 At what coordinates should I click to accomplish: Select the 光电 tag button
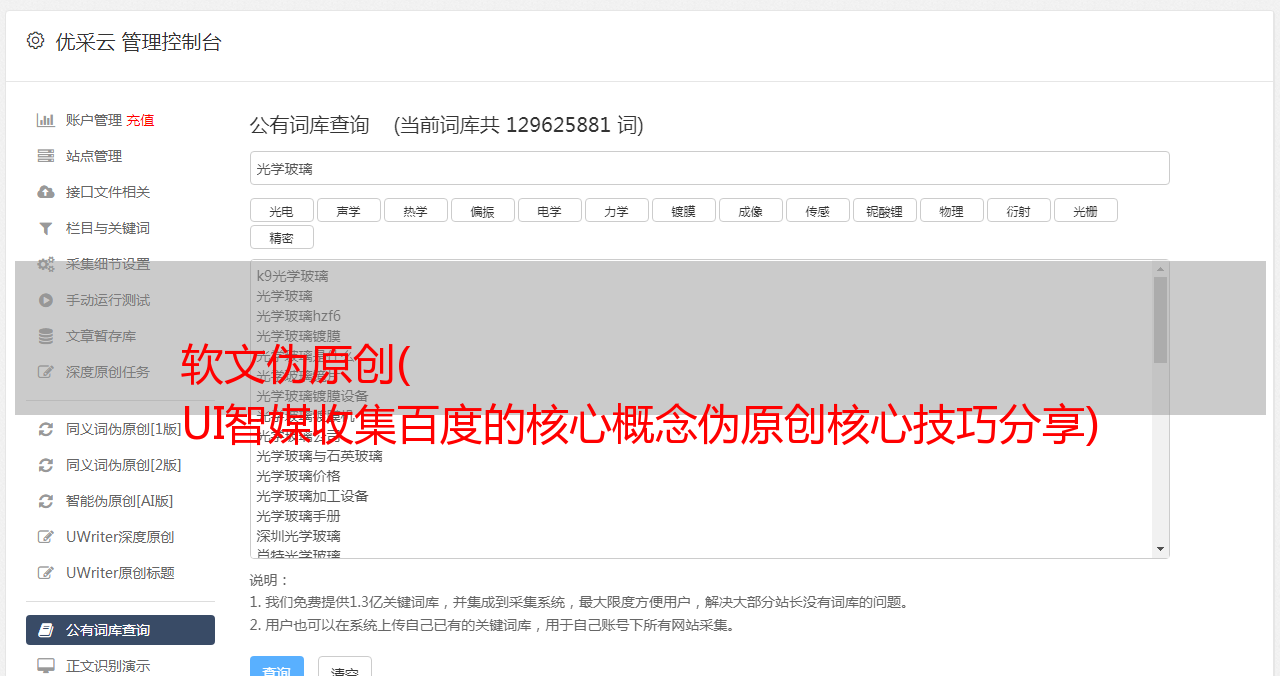(x=282, y=211)
